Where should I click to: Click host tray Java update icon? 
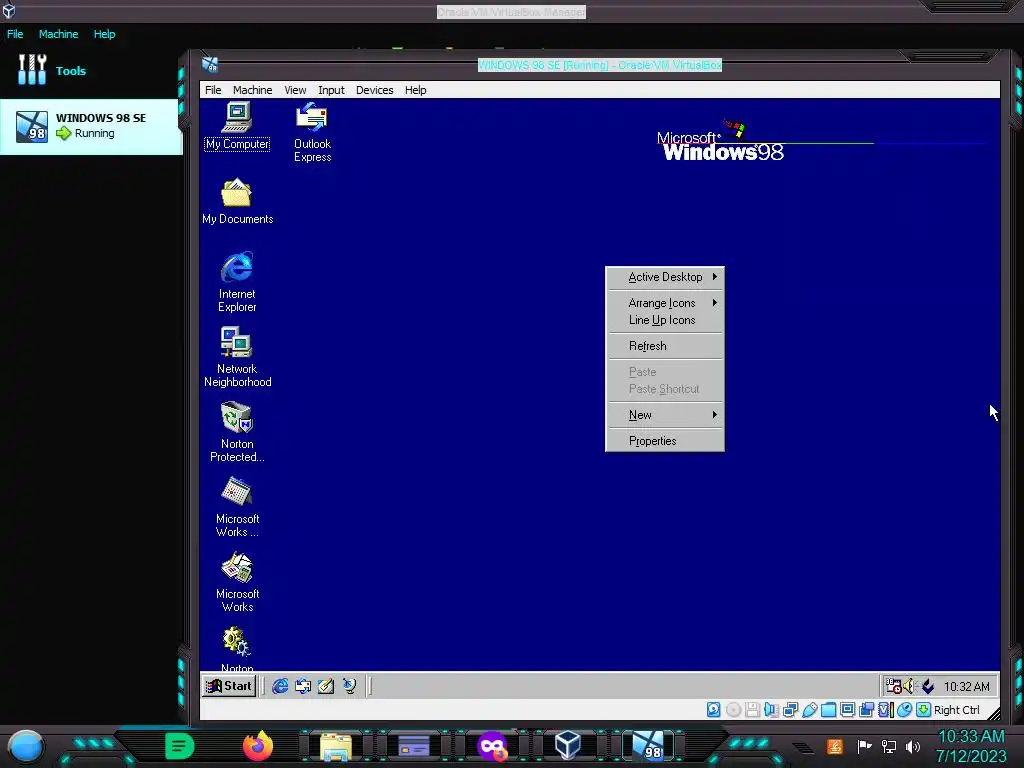pos(835,746)
